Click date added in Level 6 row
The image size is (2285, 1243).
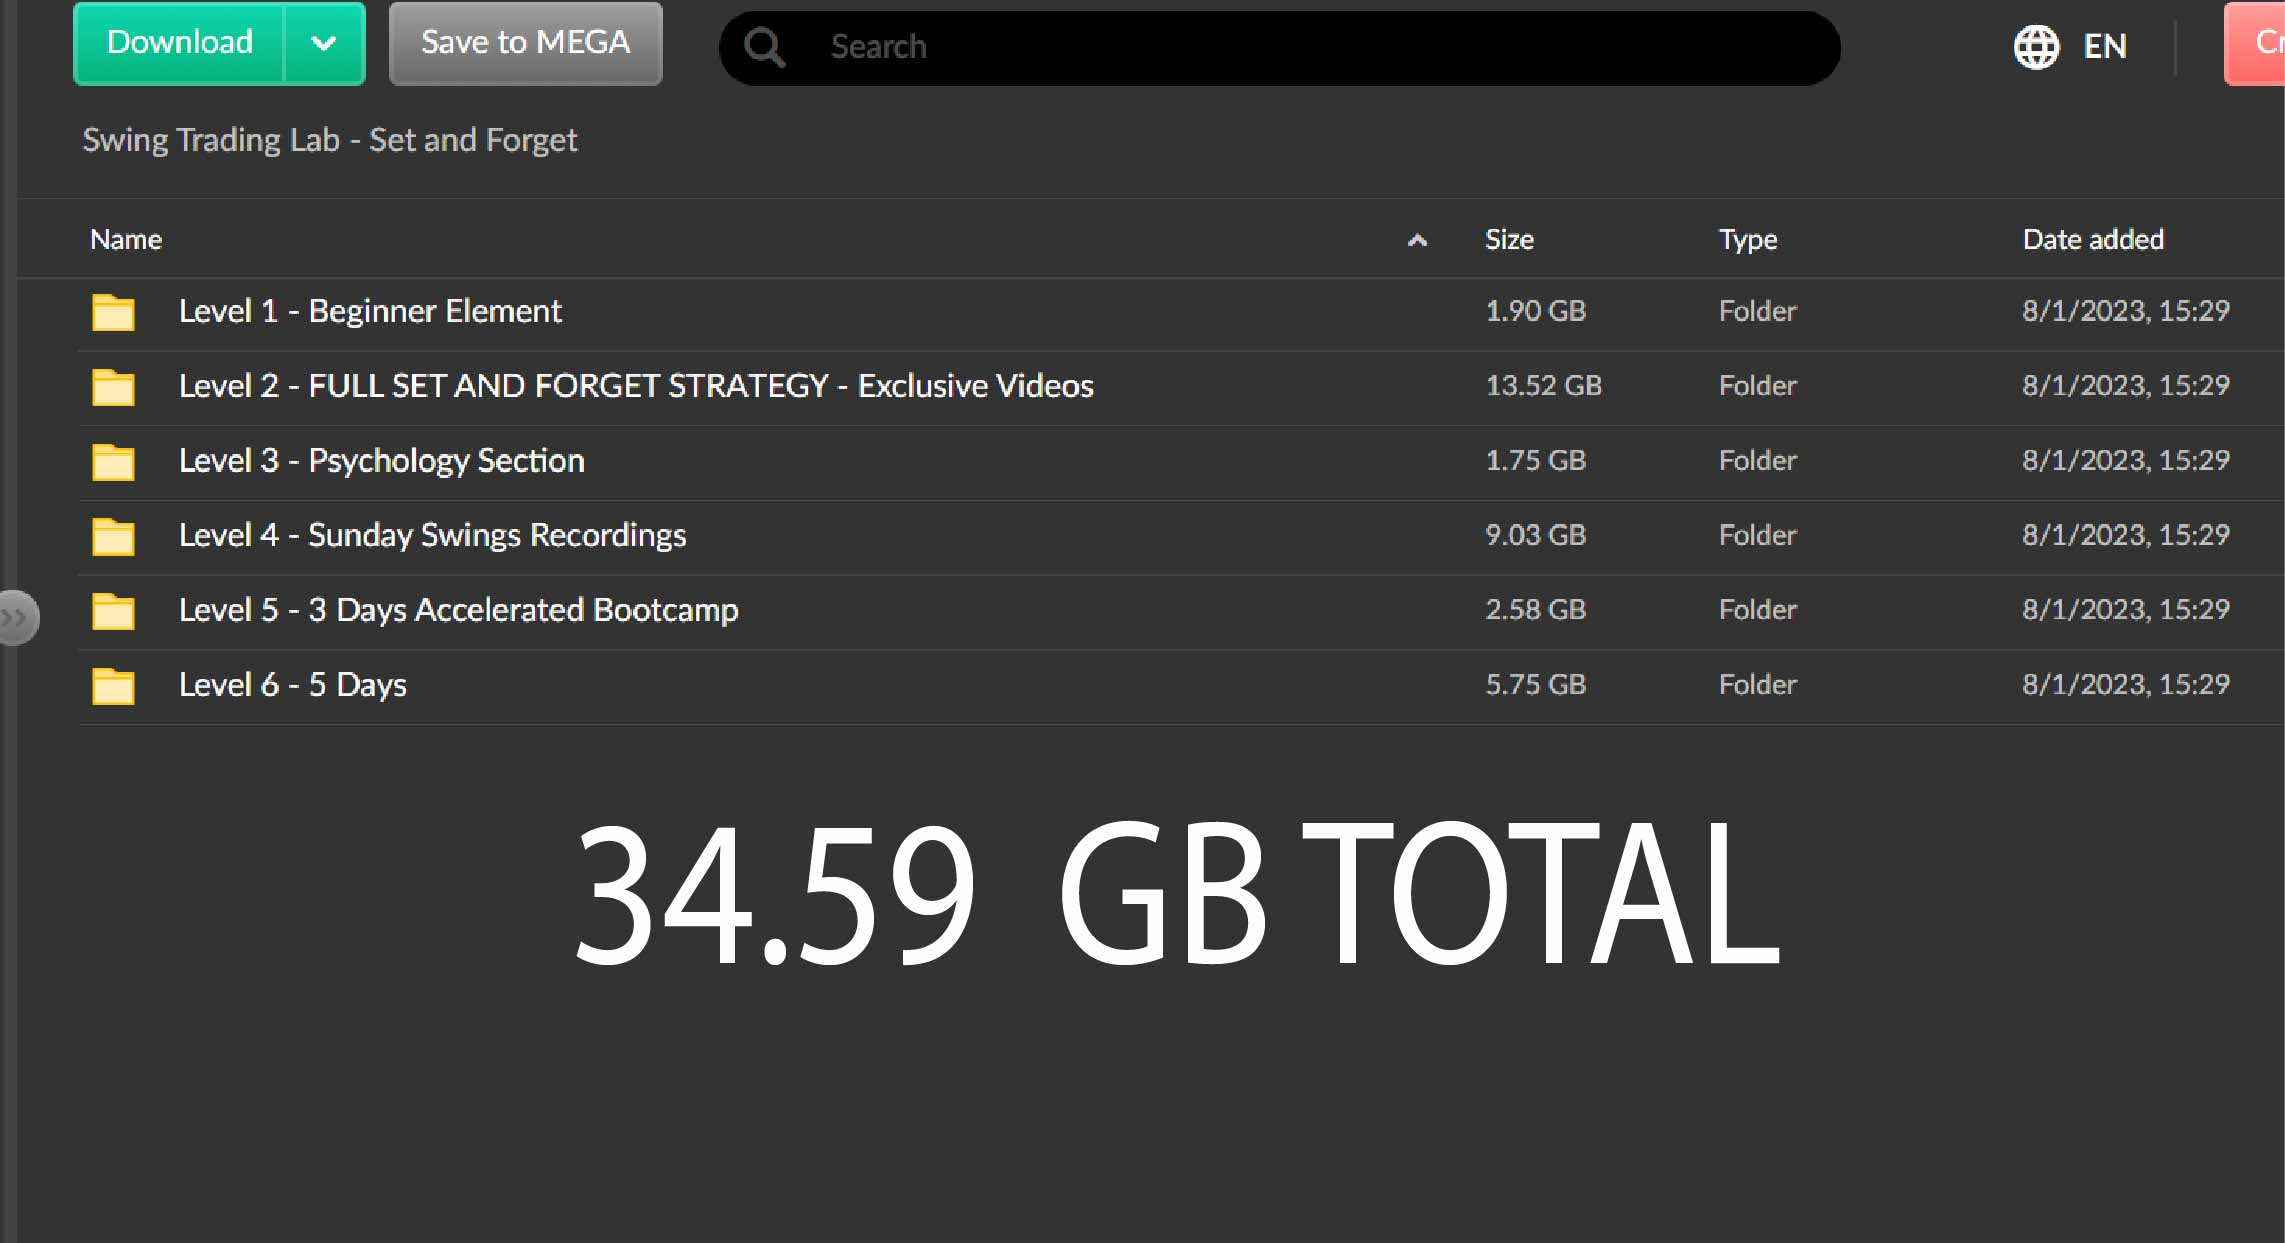click(x=2126, y=684)
